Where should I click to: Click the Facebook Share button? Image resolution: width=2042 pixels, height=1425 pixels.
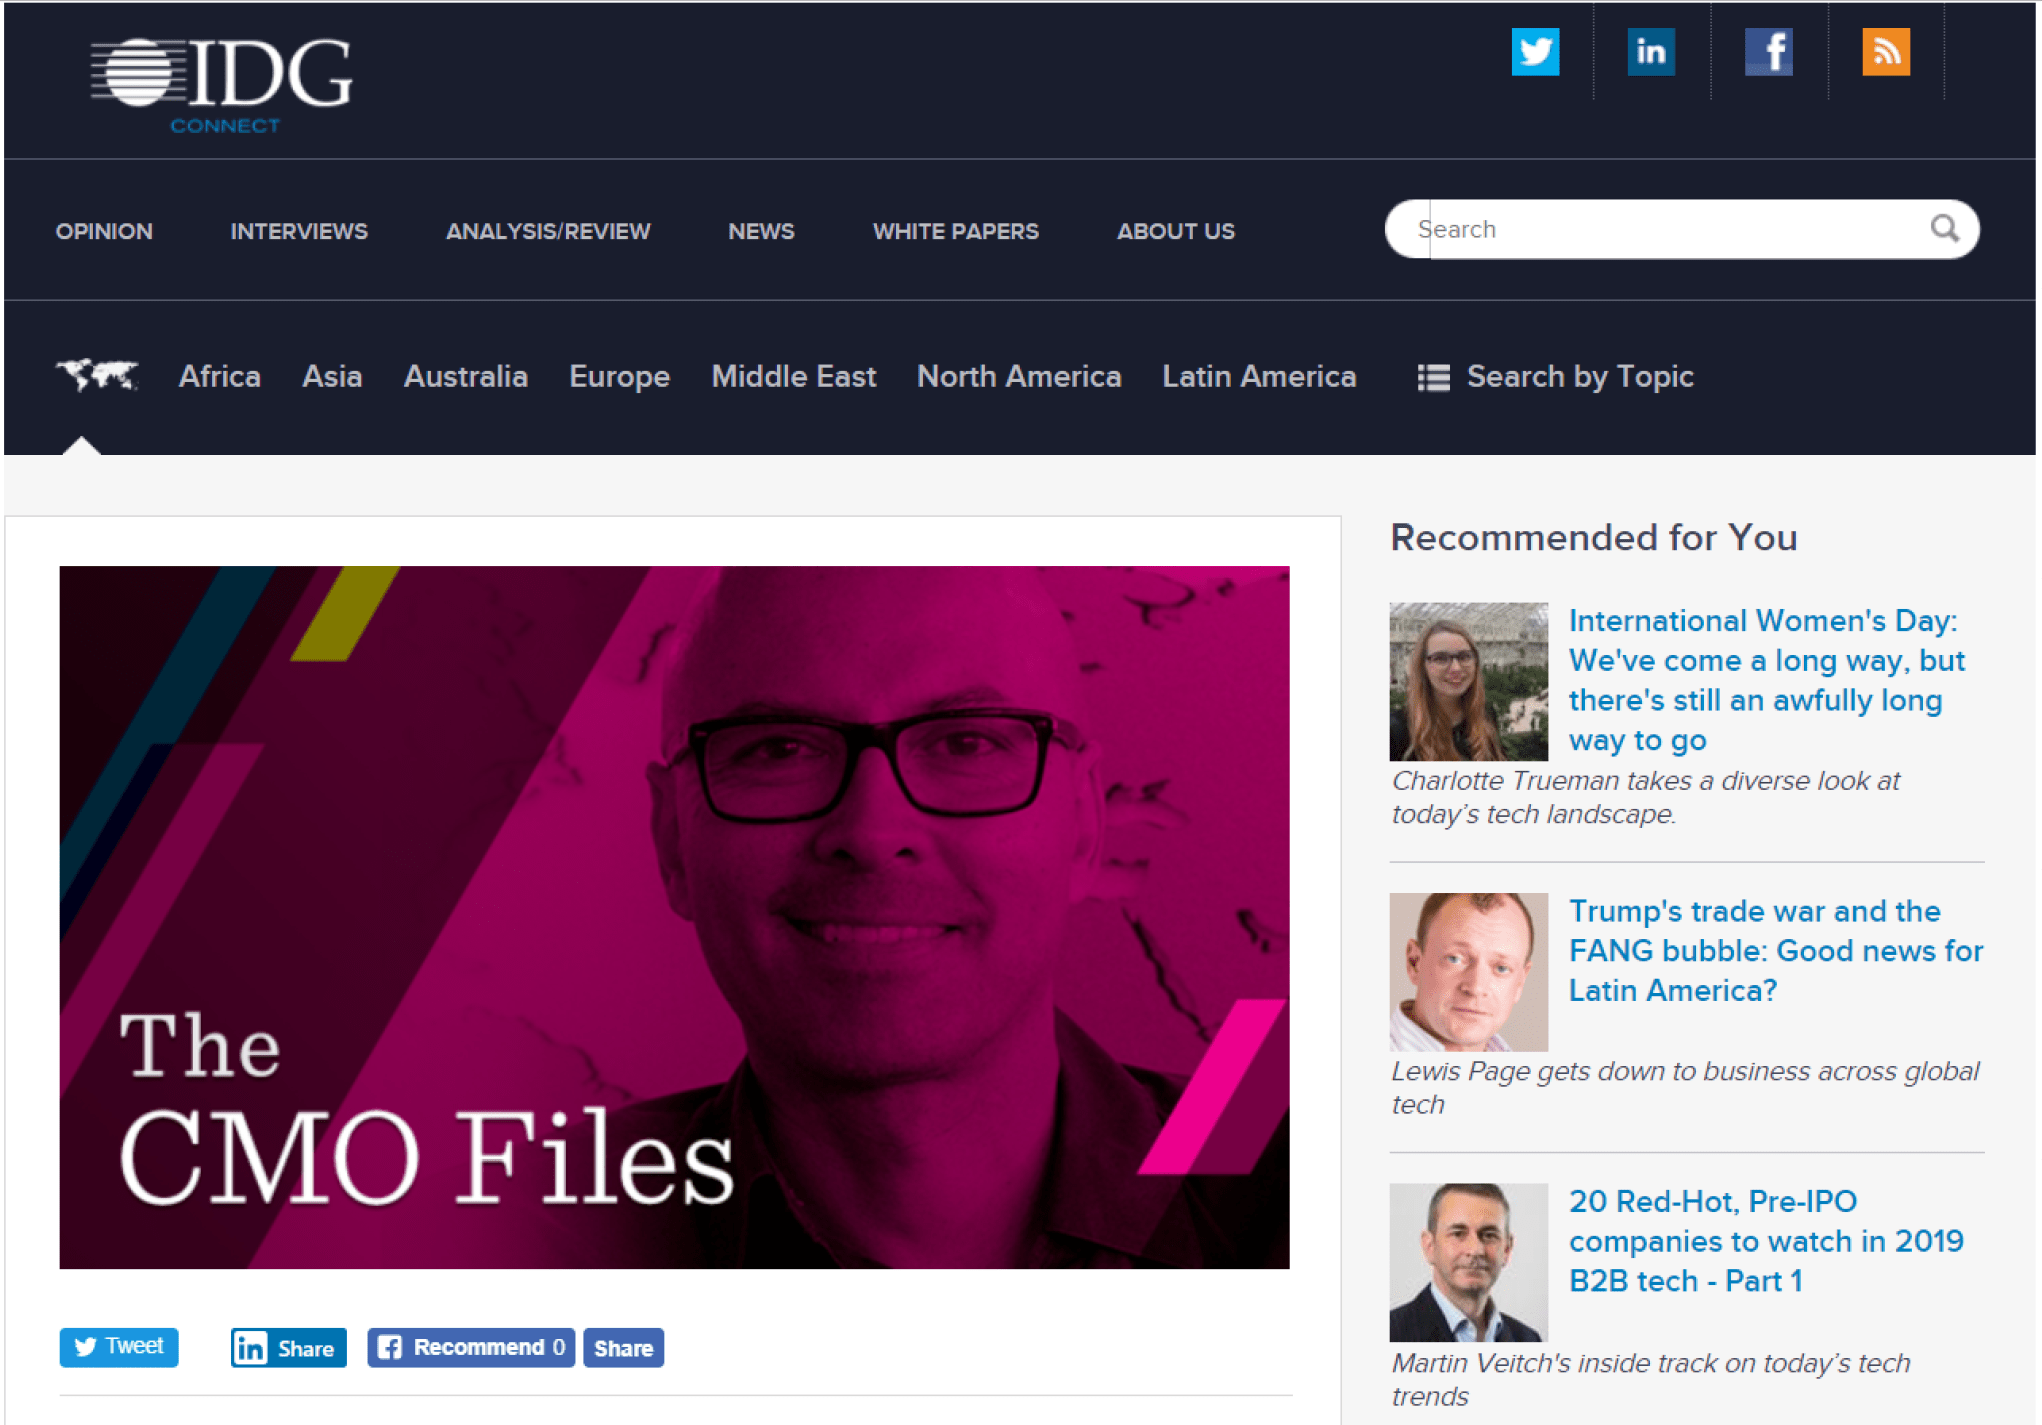pos(623,1348)
